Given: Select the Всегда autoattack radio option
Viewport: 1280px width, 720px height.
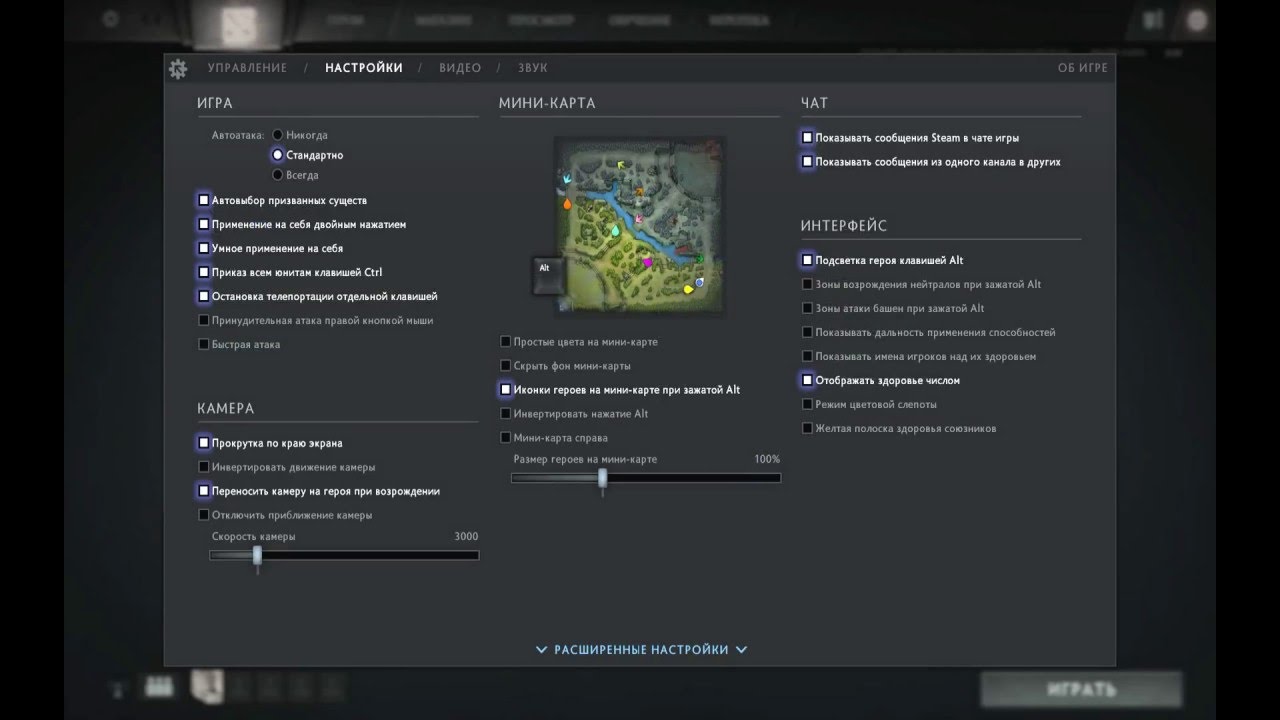Looking at the screenshot, I should pyautogui.click(x=278, y=175).
